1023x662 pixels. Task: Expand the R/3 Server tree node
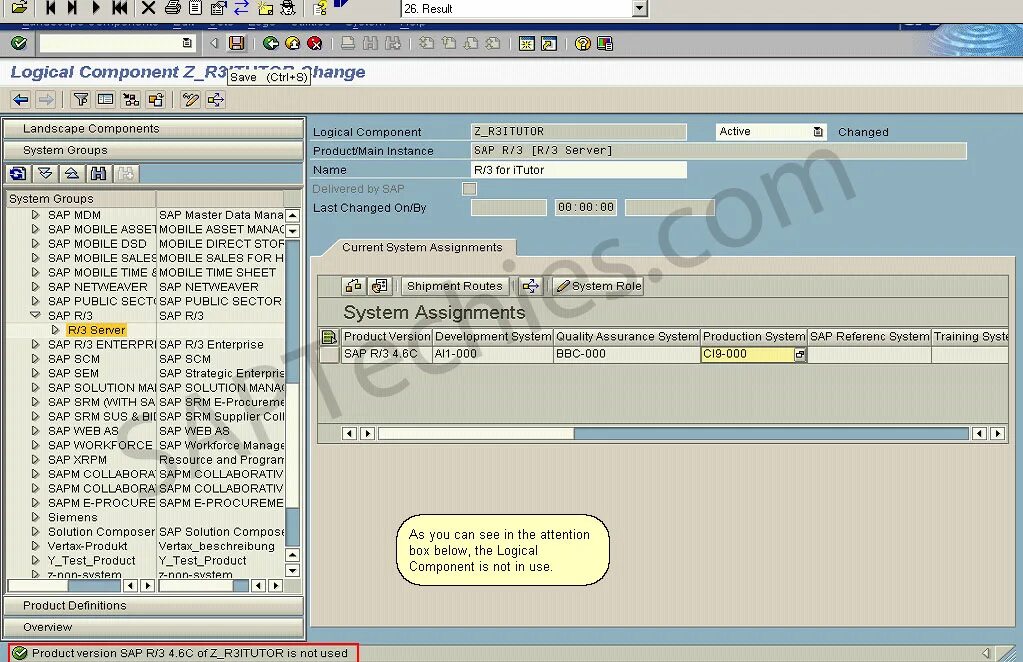pos(55,330)
